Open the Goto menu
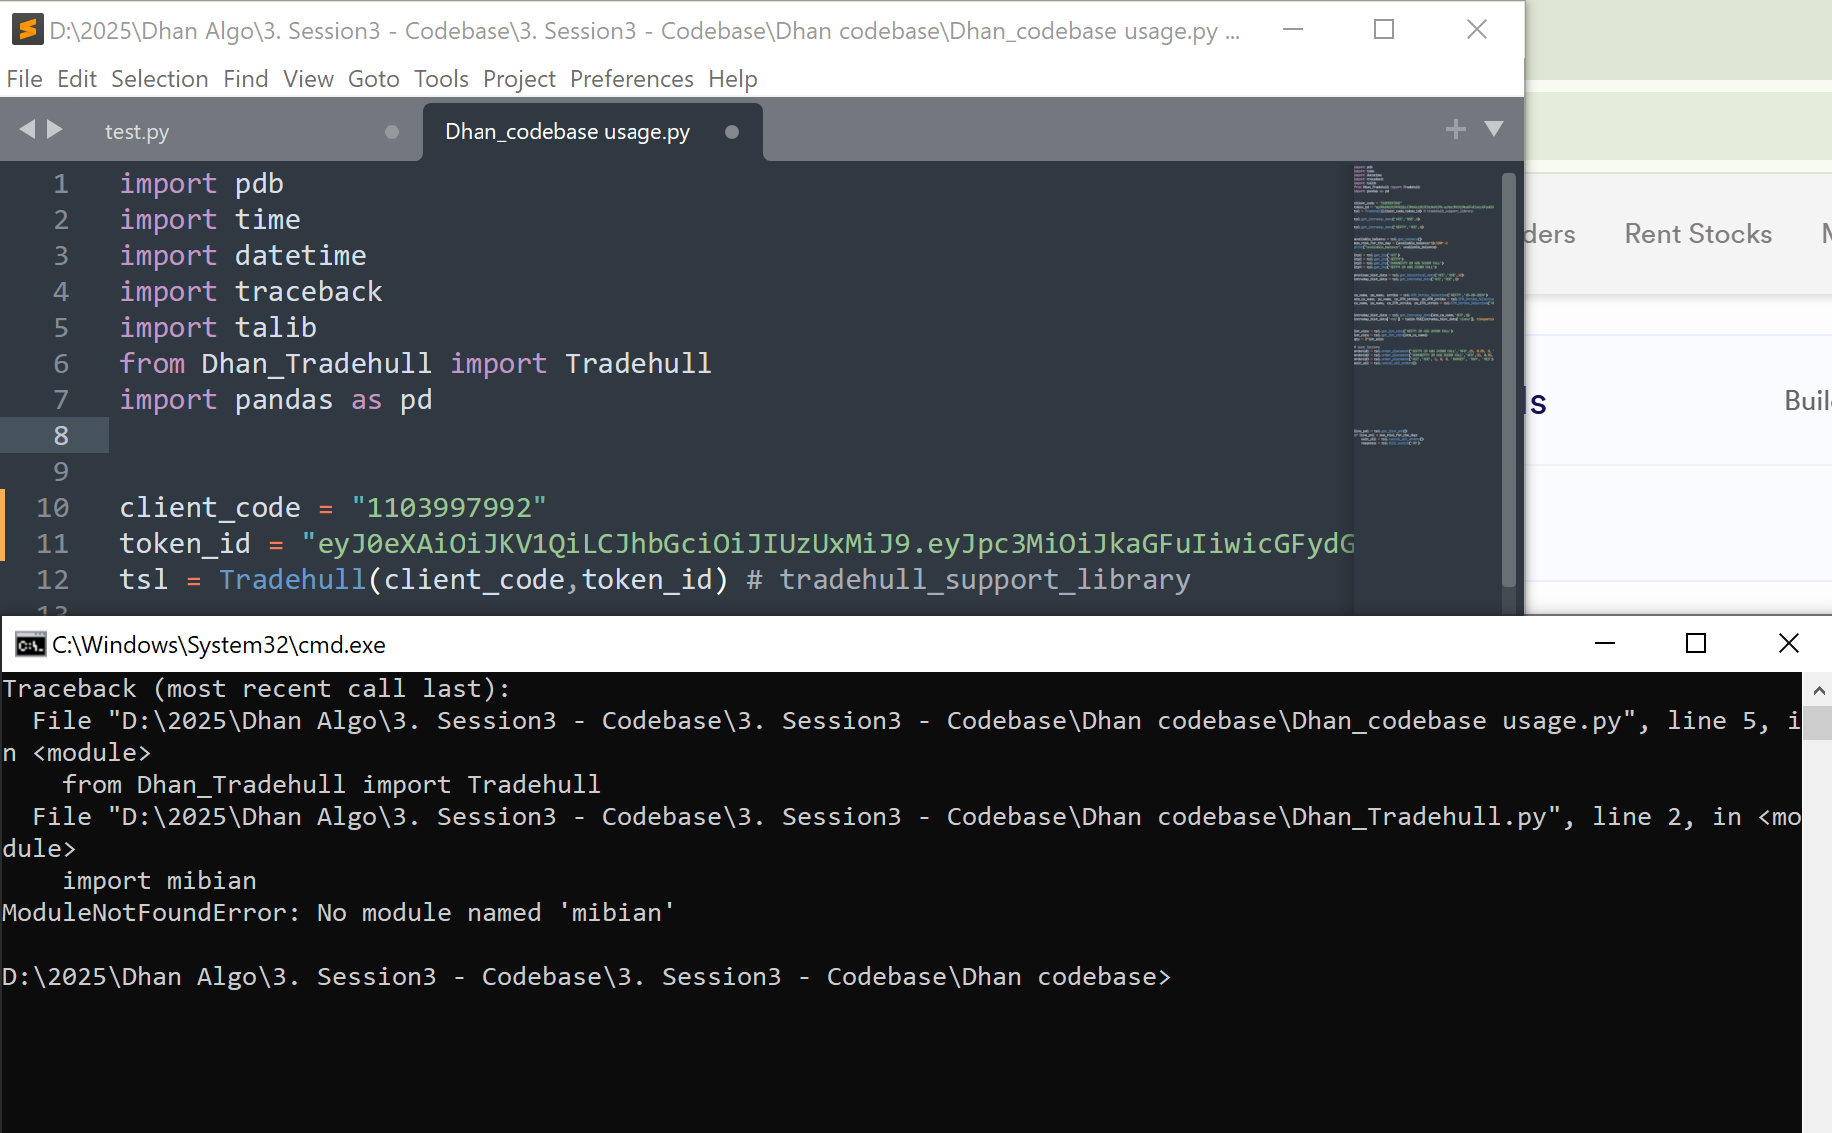 [x=373, y=79]
